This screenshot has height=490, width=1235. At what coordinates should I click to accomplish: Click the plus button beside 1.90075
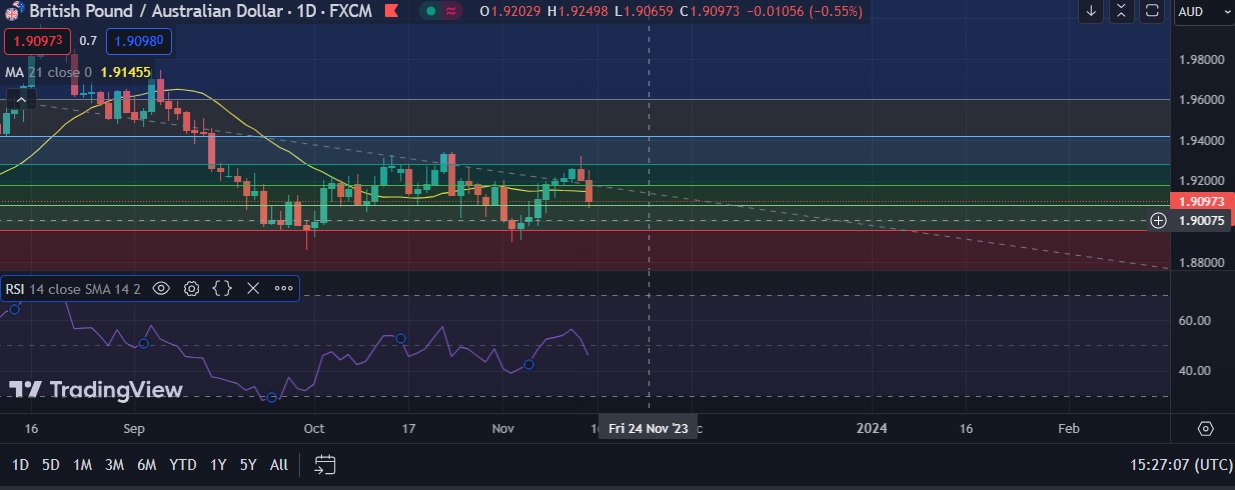pyautogui.click(x=1158, y=220)
